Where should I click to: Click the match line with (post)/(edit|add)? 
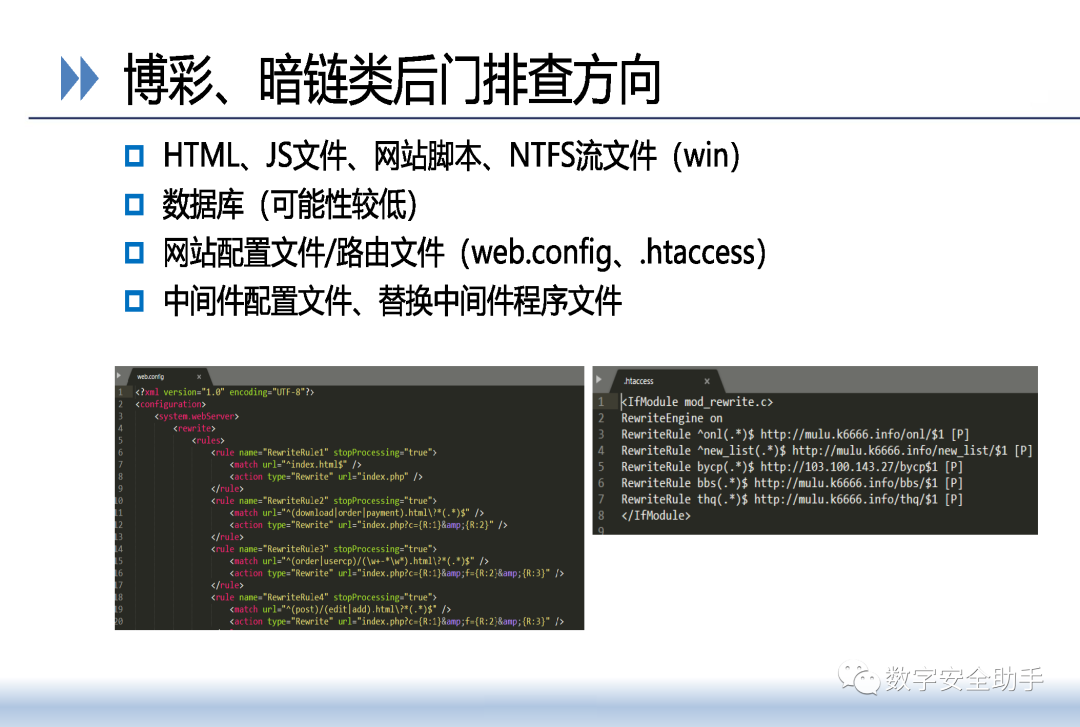[340, 609]
